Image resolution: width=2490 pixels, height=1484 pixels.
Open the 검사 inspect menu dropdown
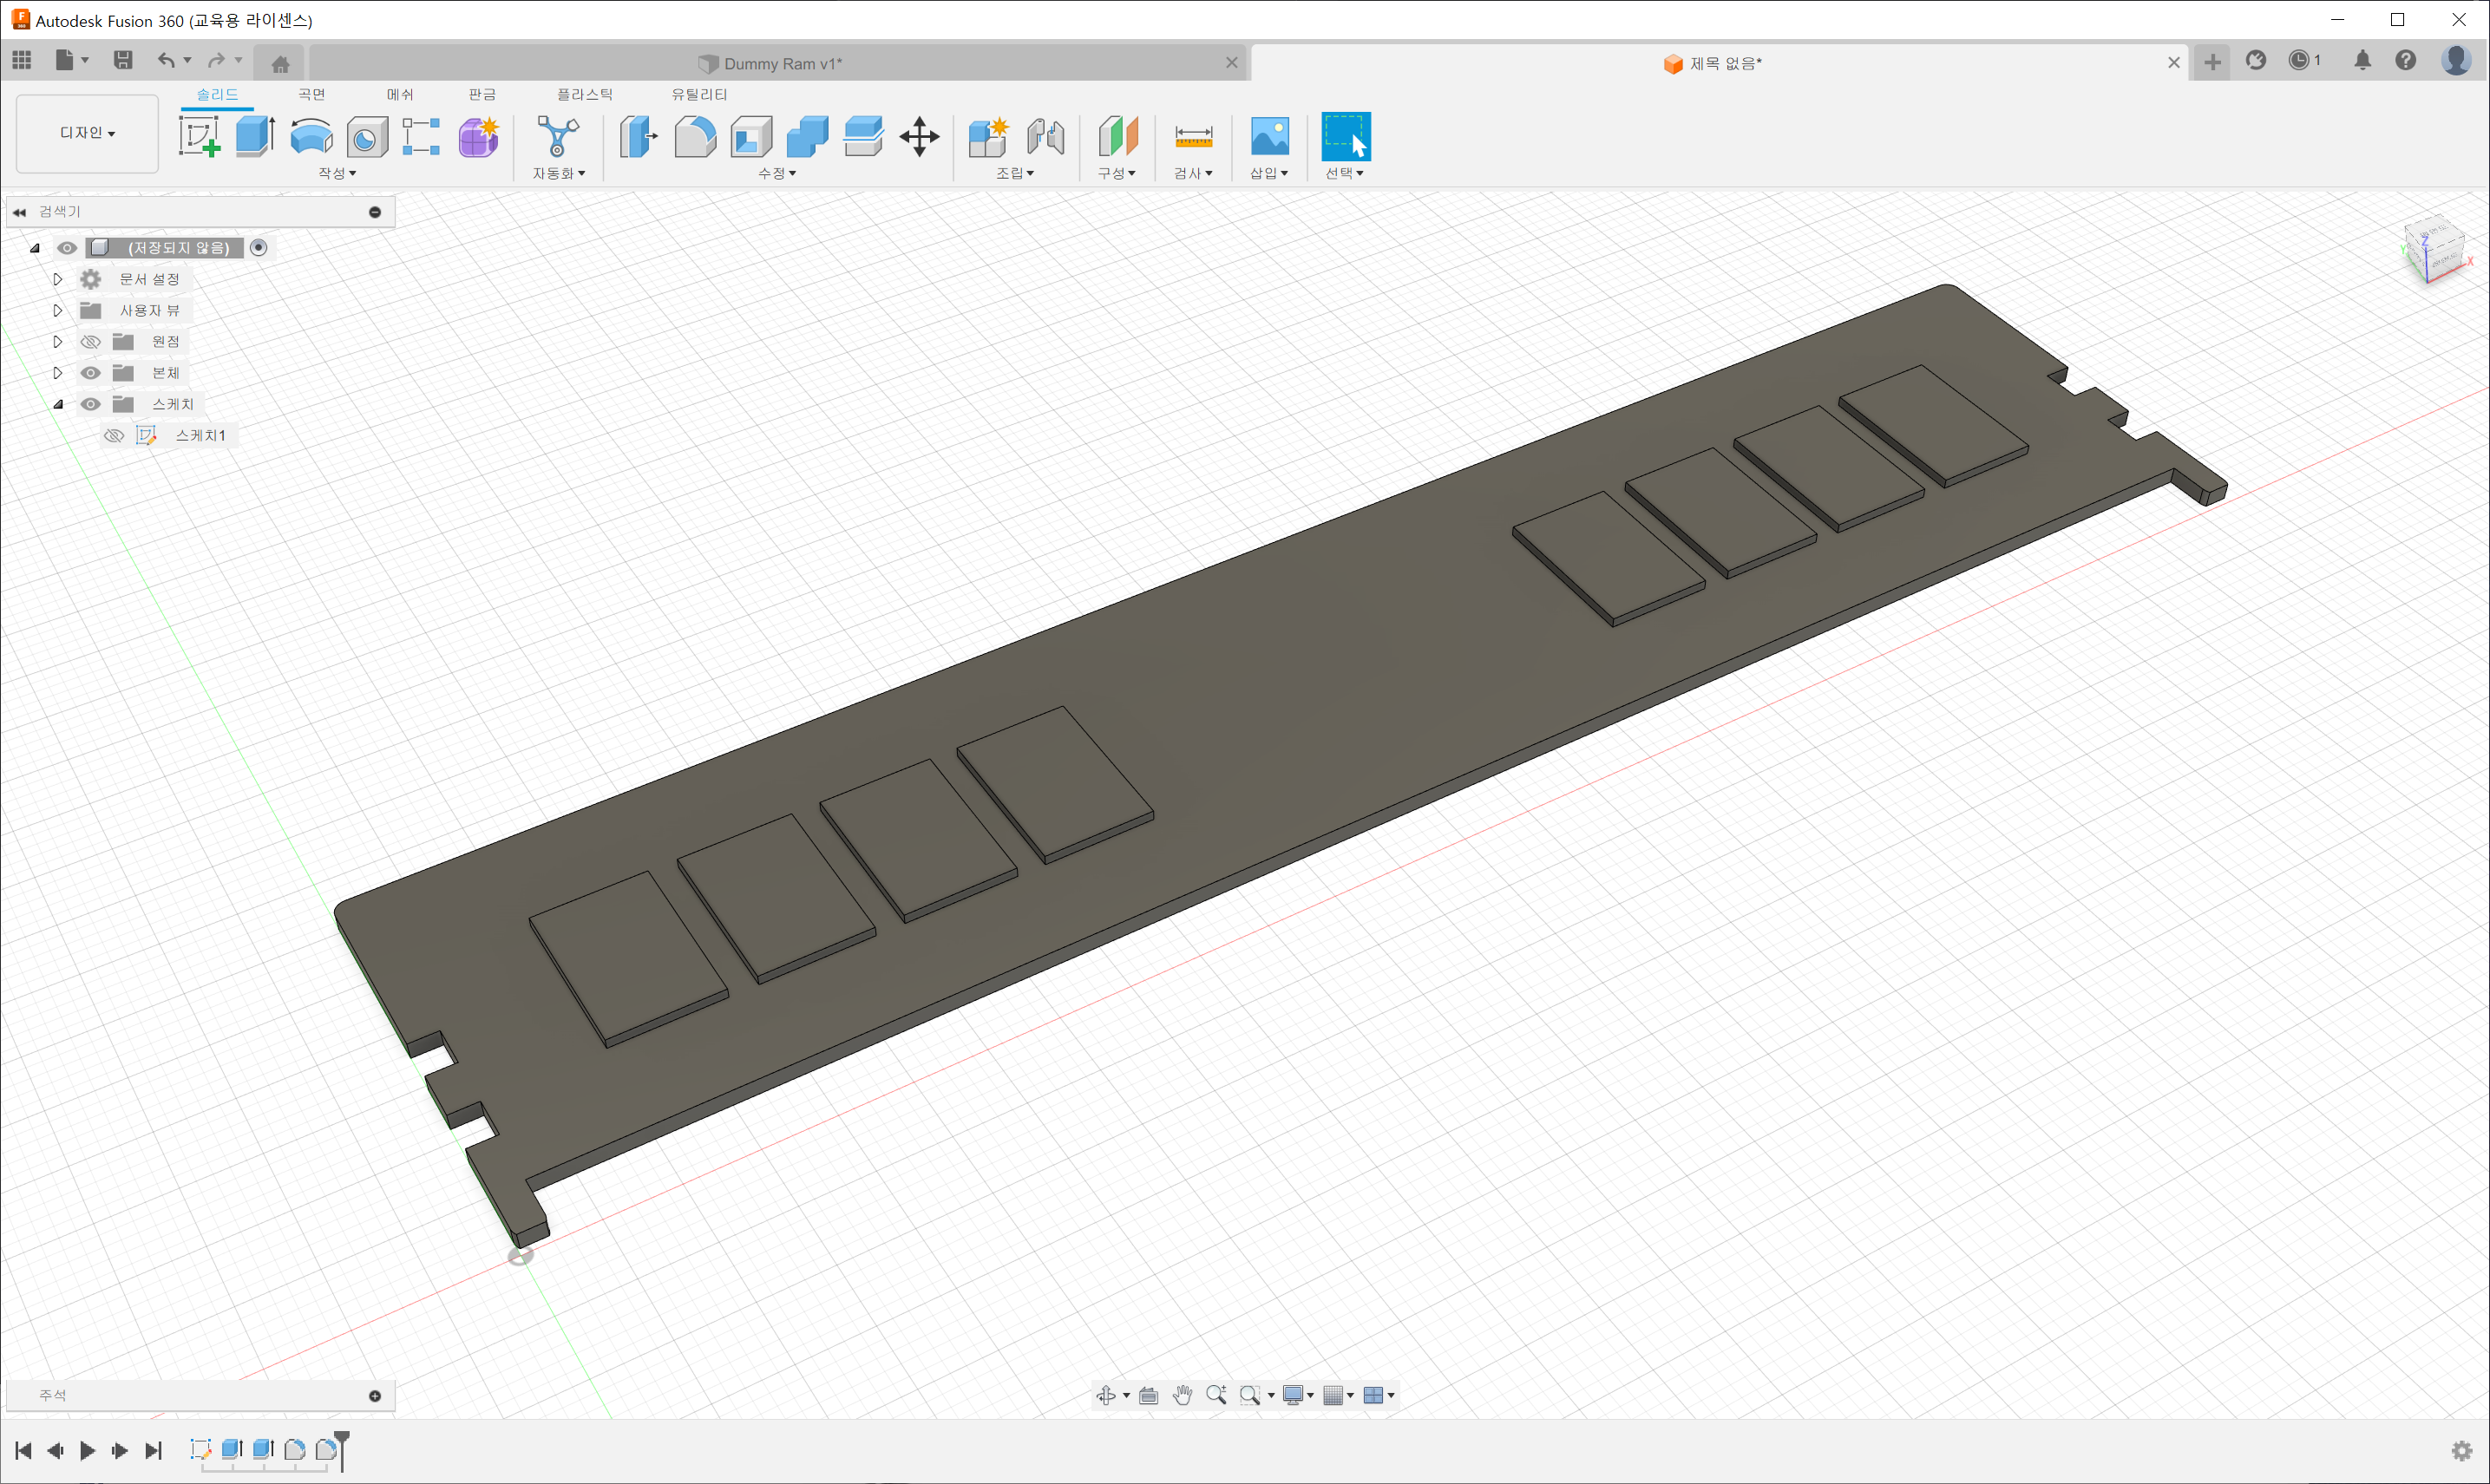(1193, 173)
